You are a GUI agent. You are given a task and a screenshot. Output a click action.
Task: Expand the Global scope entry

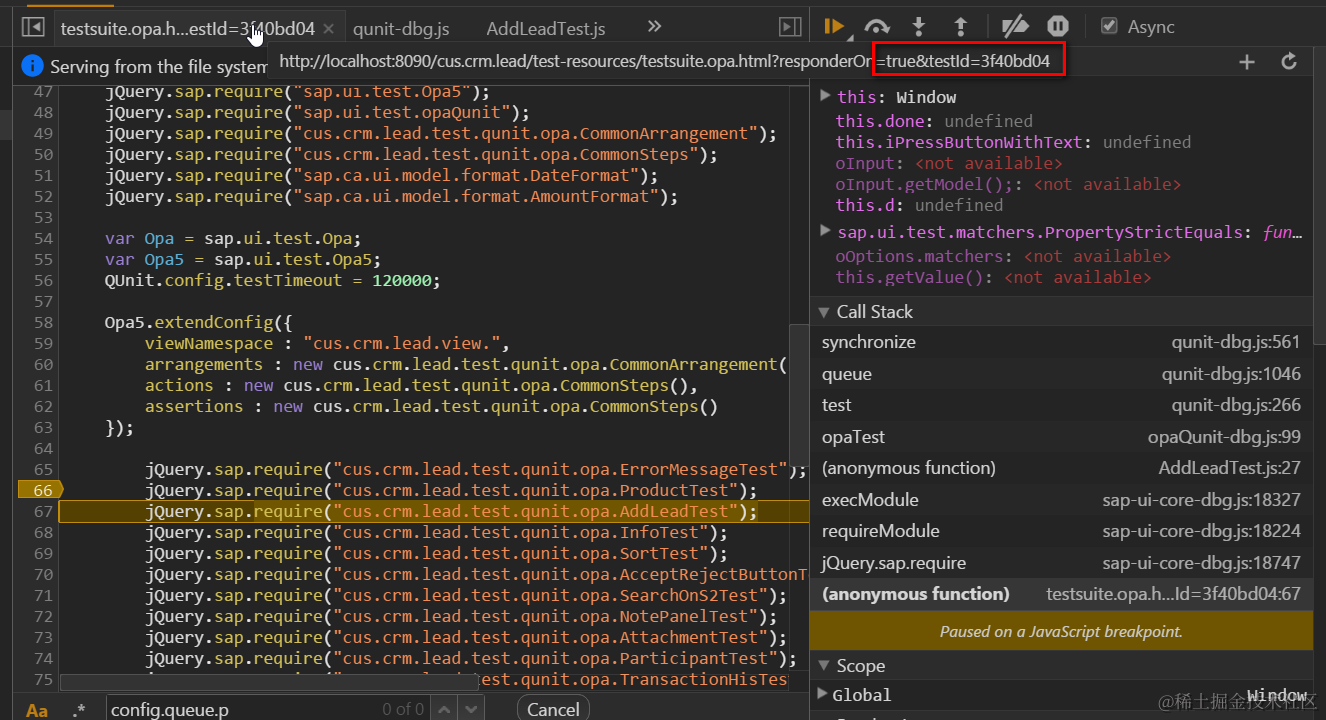pyautogui.click(x=823, y=694)
